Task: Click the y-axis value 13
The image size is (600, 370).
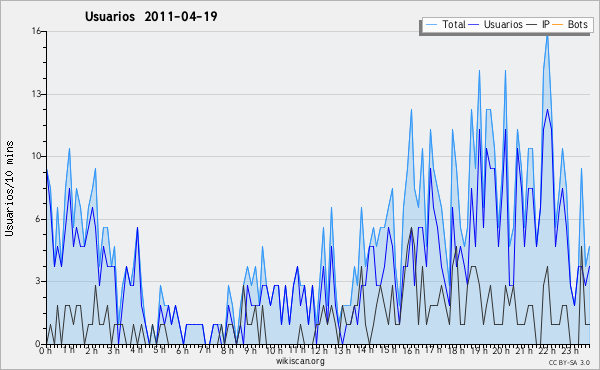Action: [36, 94]
